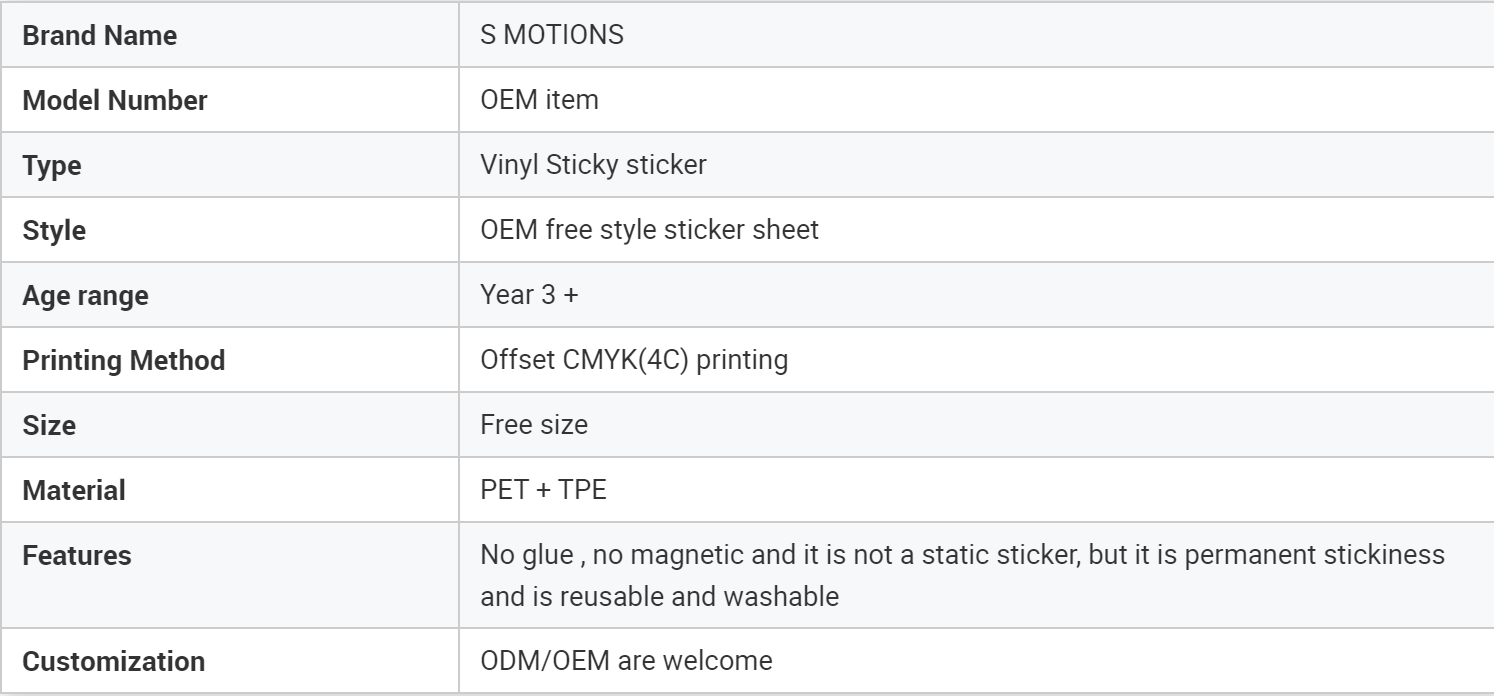Viewport: 1494px width, 696px height.
Task: Click the Customization row label
Action: (113, 661)
